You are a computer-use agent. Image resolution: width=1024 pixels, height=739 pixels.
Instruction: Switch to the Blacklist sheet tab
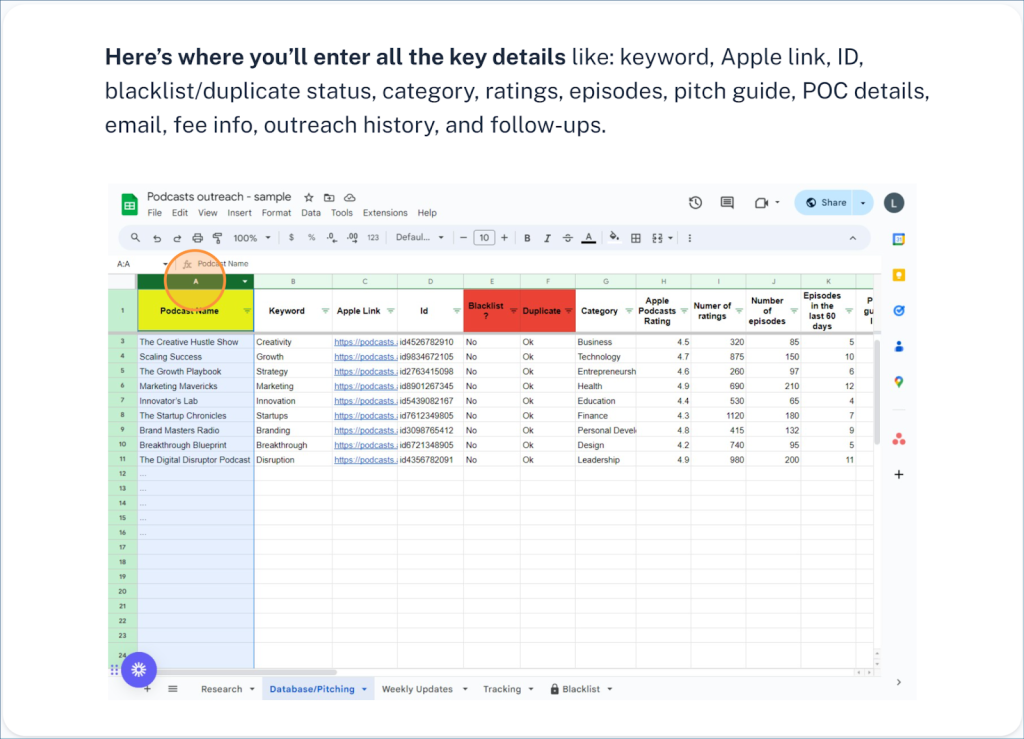click(581, 689)
